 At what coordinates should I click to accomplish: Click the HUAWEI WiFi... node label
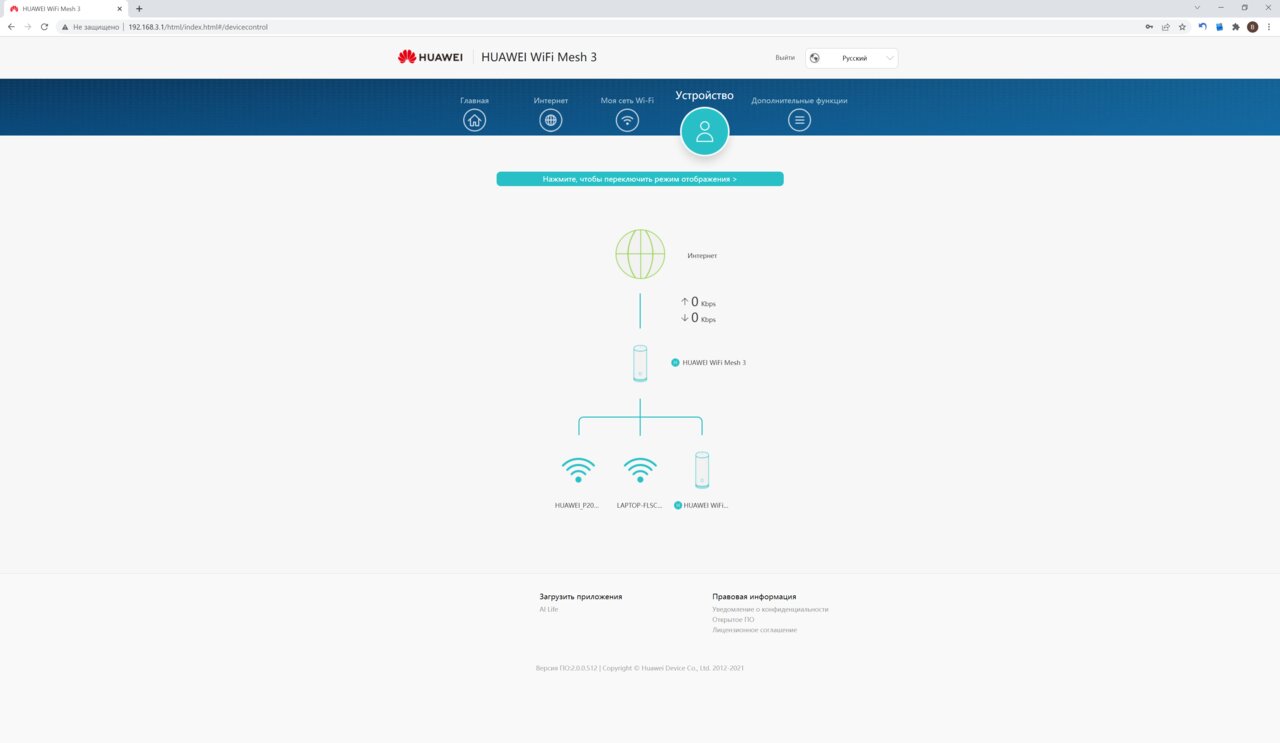pyautogui.click(x=706, y=506)
